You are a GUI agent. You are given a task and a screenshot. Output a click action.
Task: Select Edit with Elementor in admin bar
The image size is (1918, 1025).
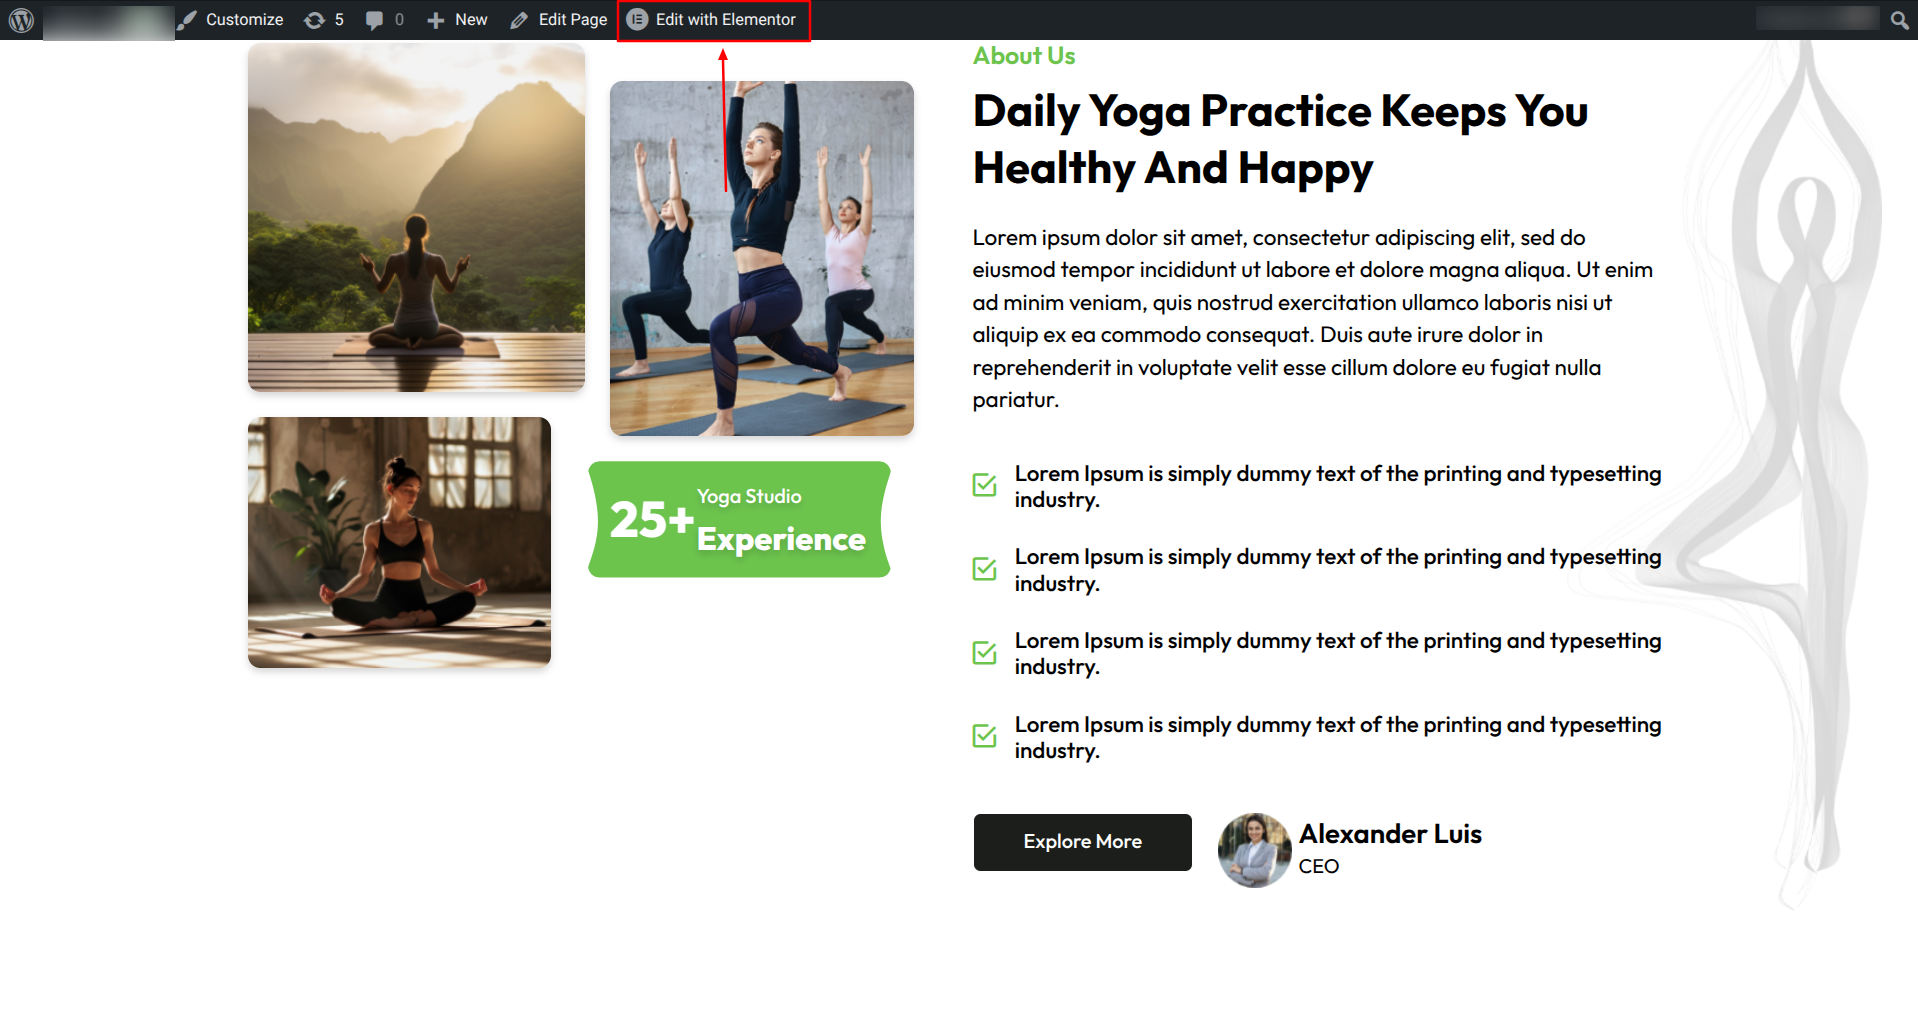(714, 20)
